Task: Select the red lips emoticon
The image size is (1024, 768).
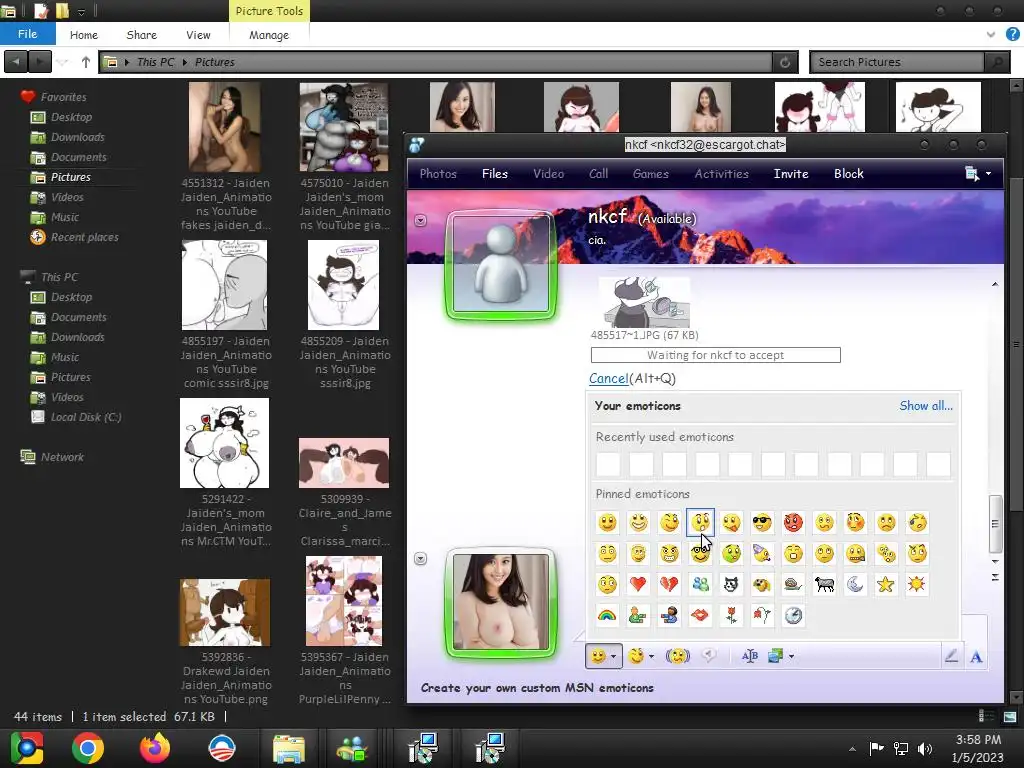Action: pos(699,615)
